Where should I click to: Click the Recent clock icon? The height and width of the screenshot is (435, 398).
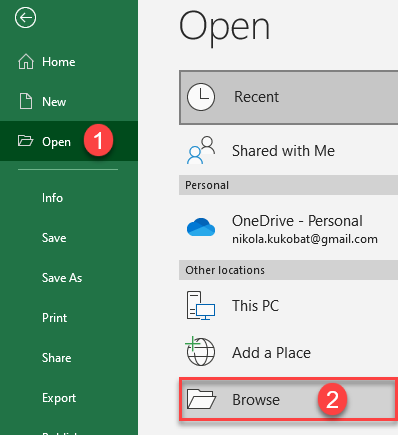[x=201, y=97]
